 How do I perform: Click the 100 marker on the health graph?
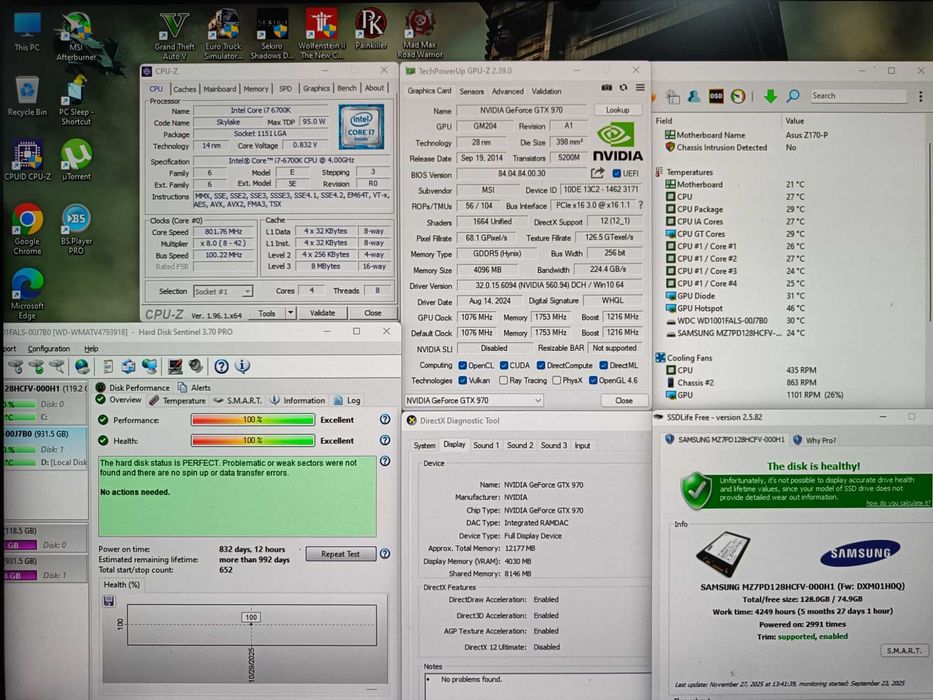(x=251, y=617)
